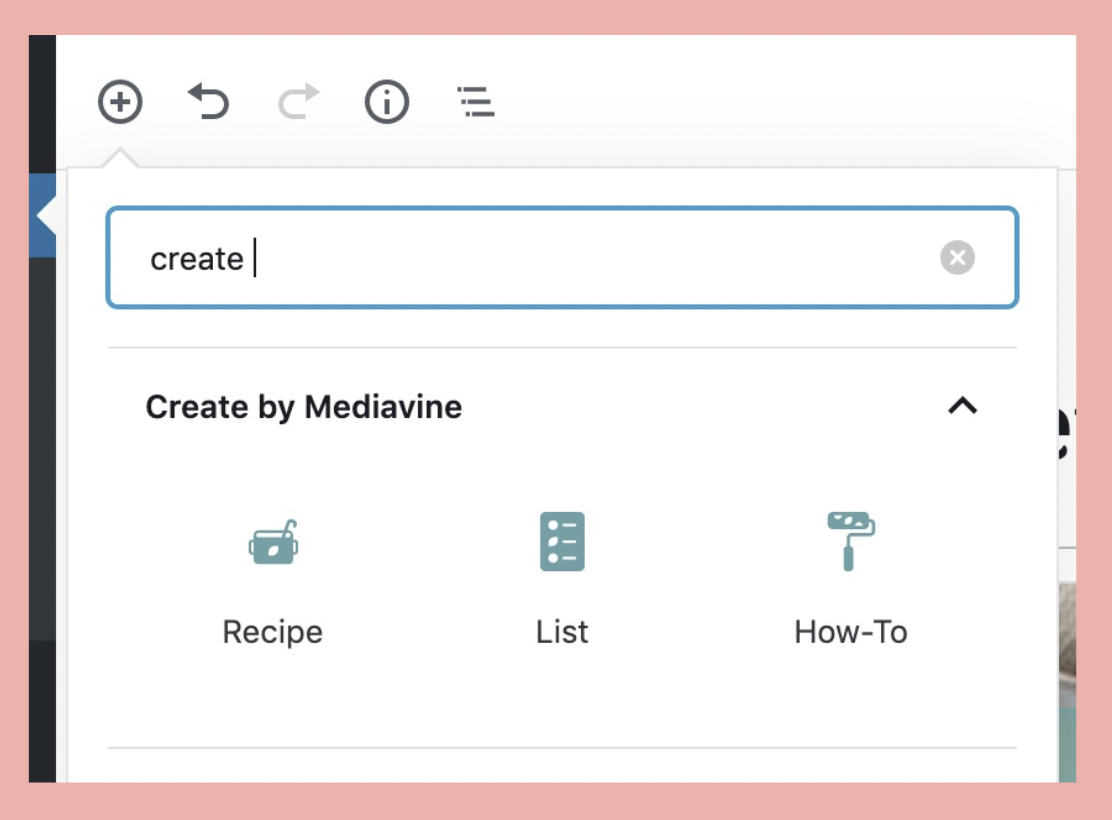Viewport: 1112px width, 820px height.
Task: Click the Recipe label text
Action: coord(272,632)
